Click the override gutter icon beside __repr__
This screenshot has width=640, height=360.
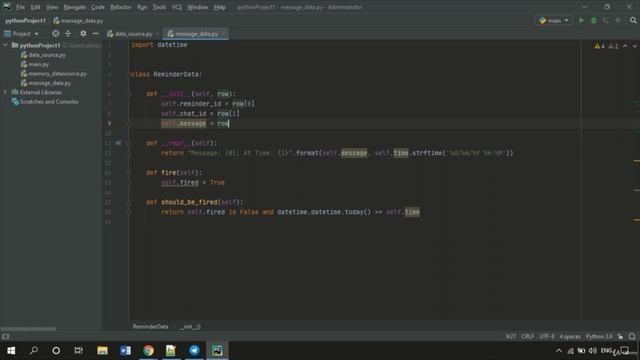[118, 143]
